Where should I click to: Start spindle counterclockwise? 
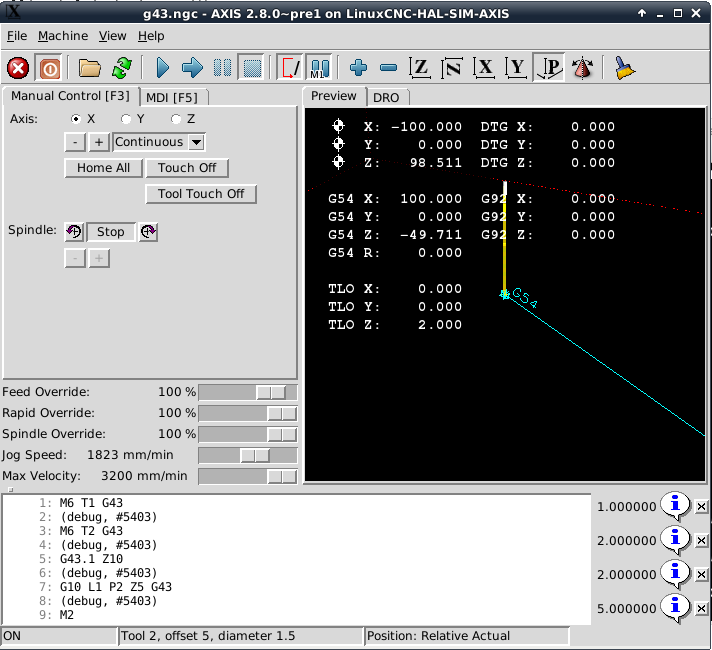click(74, 232)
